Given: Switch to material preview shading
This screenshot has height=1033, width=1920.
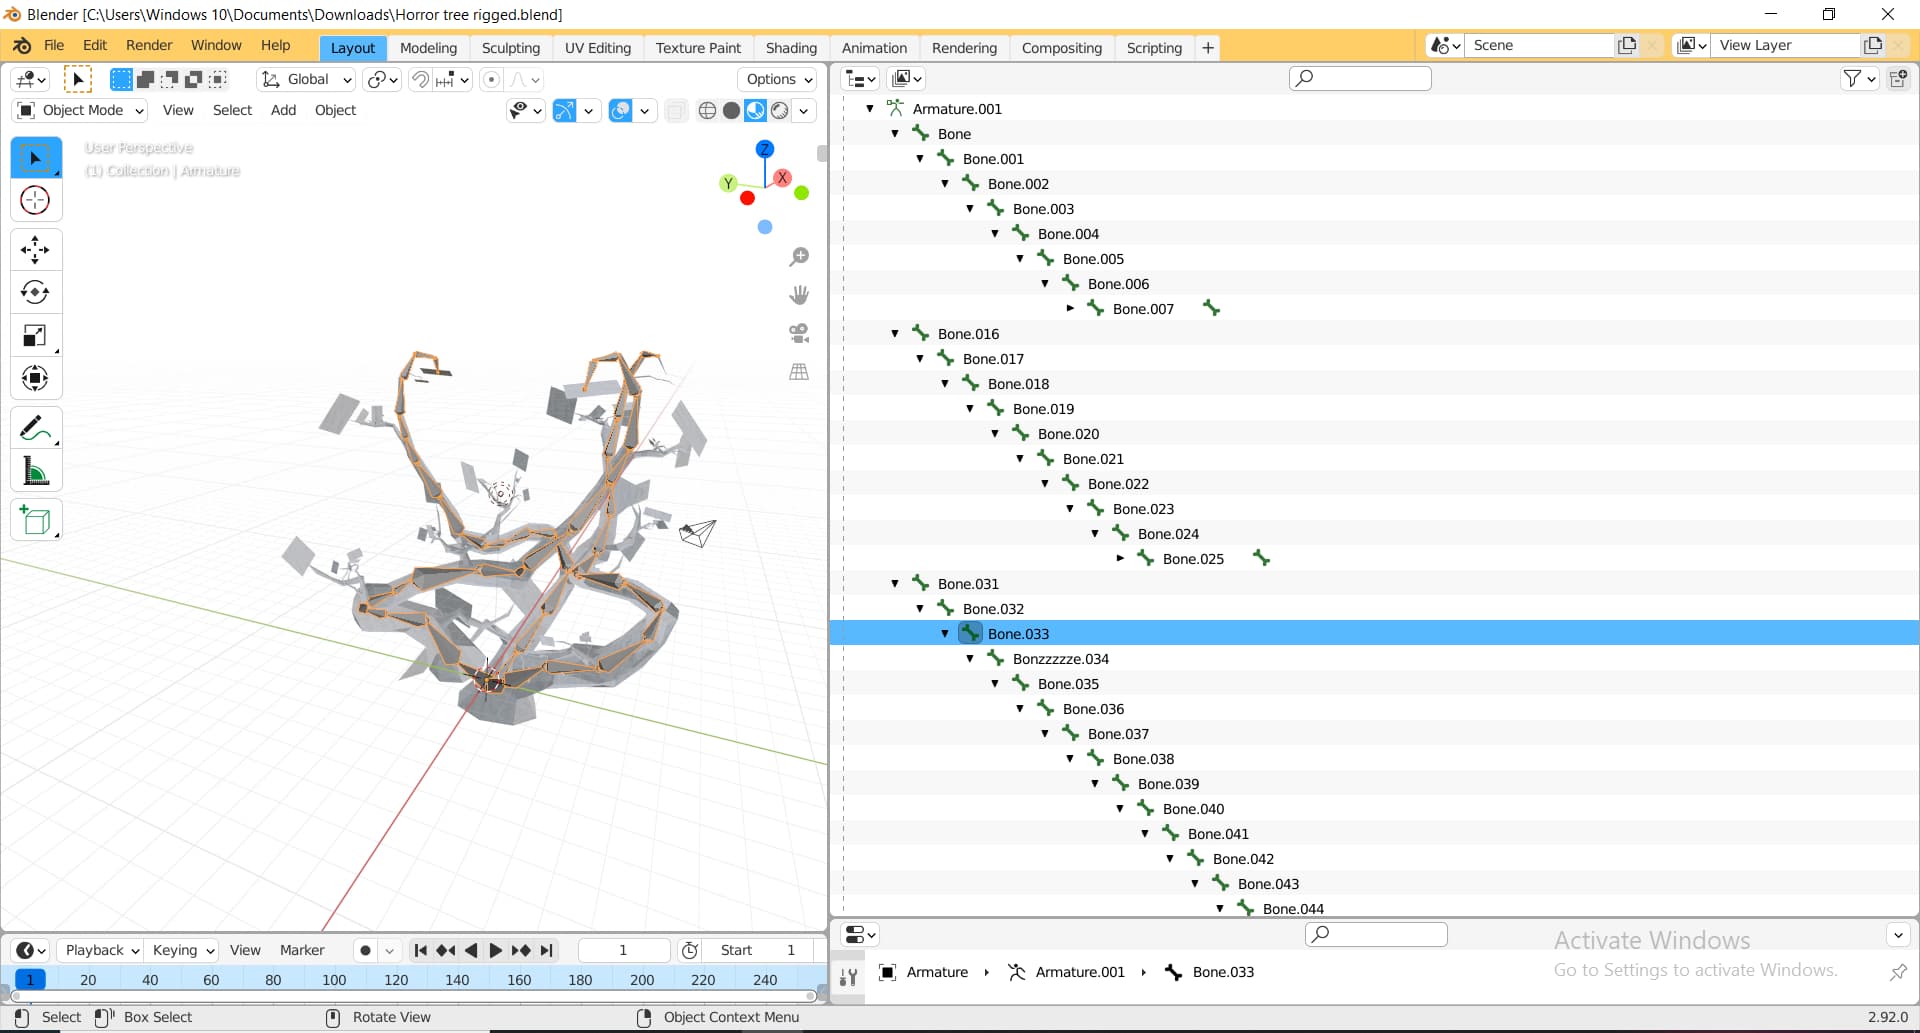Looking at the screenshot, I should 756,110.
